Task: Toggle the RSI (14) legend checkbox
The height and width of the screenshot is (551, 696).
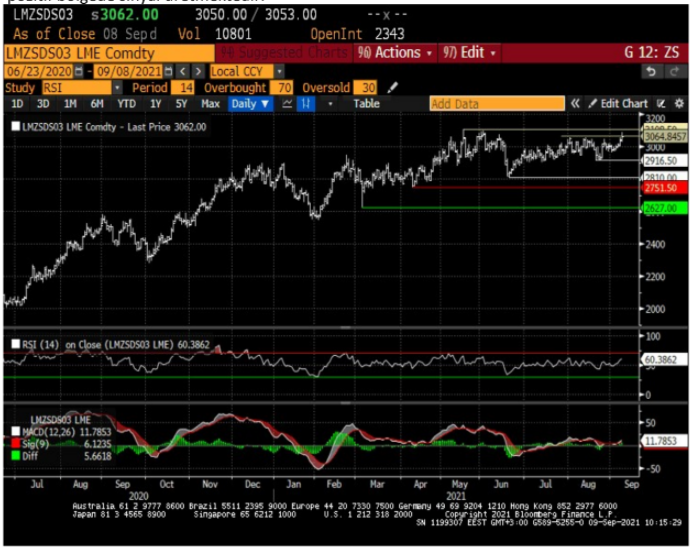Action: pyautogui.click(x=16, y=344)
